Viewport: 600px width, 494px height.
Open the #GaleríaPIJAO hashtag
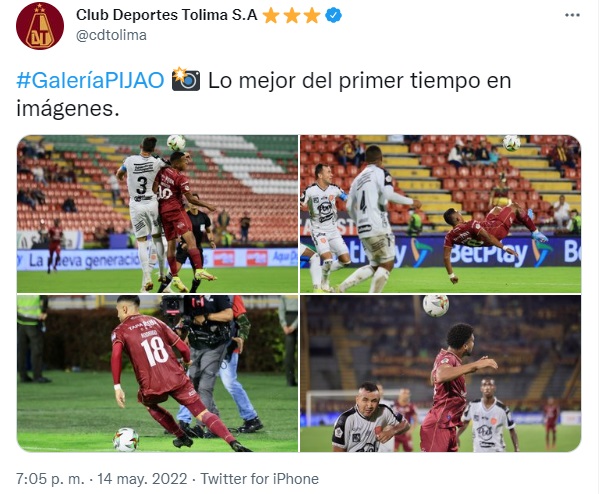point(90,81)
